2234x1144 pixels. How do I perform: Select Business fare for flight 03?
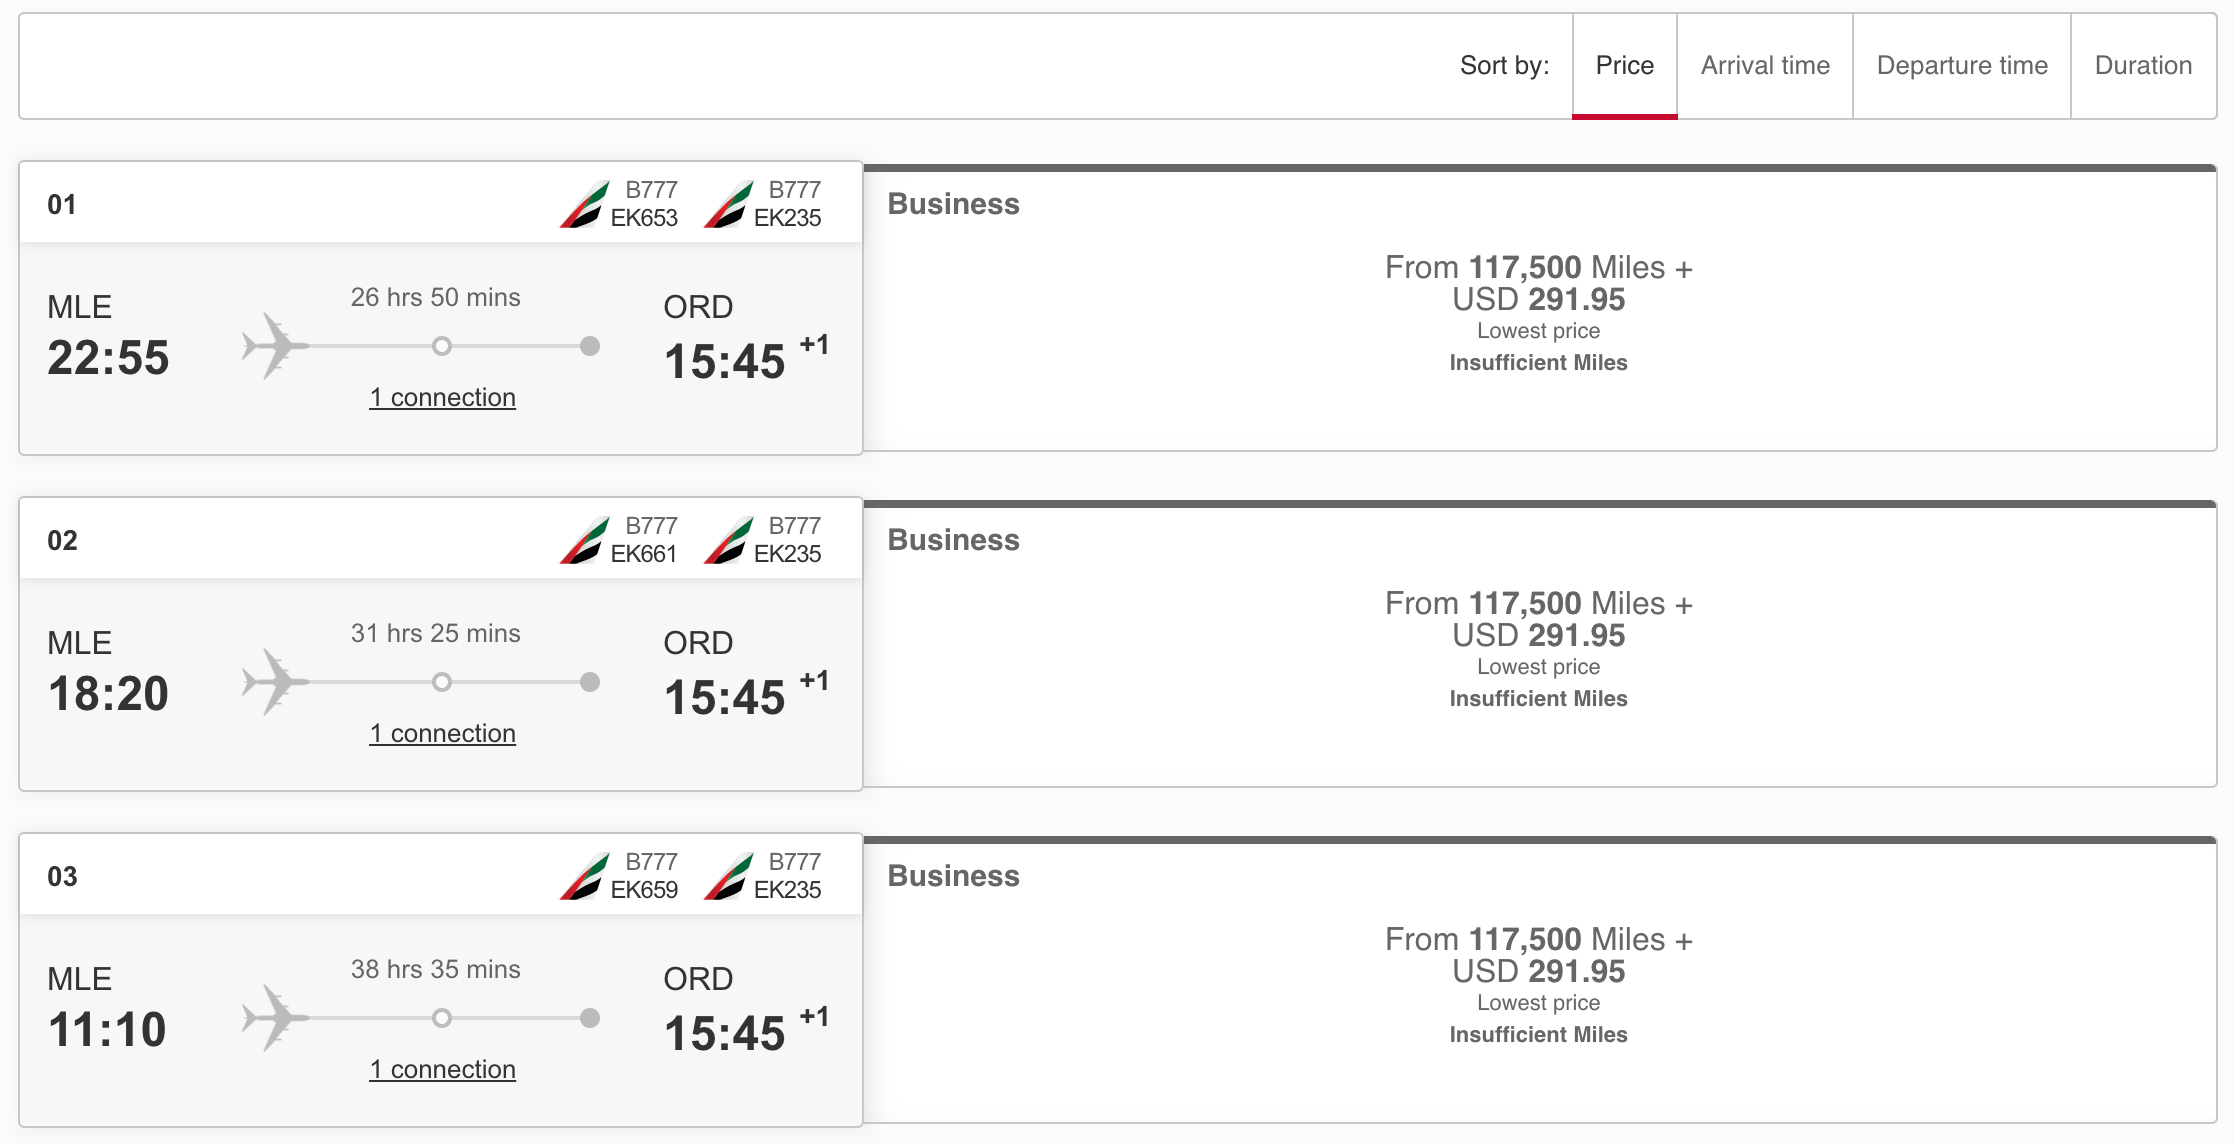[1538, 972]
